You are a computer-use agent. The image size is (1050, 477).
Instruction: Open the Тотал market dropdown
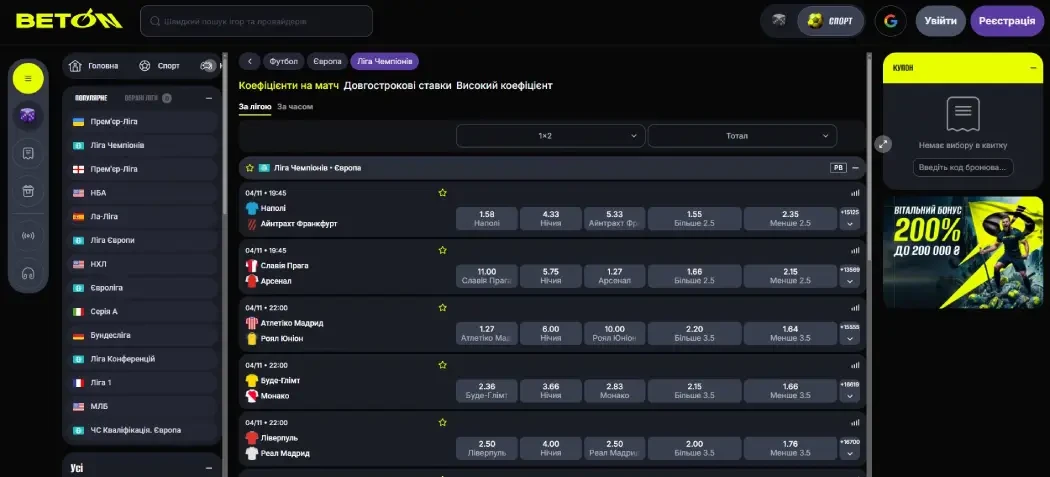(742, 136)
